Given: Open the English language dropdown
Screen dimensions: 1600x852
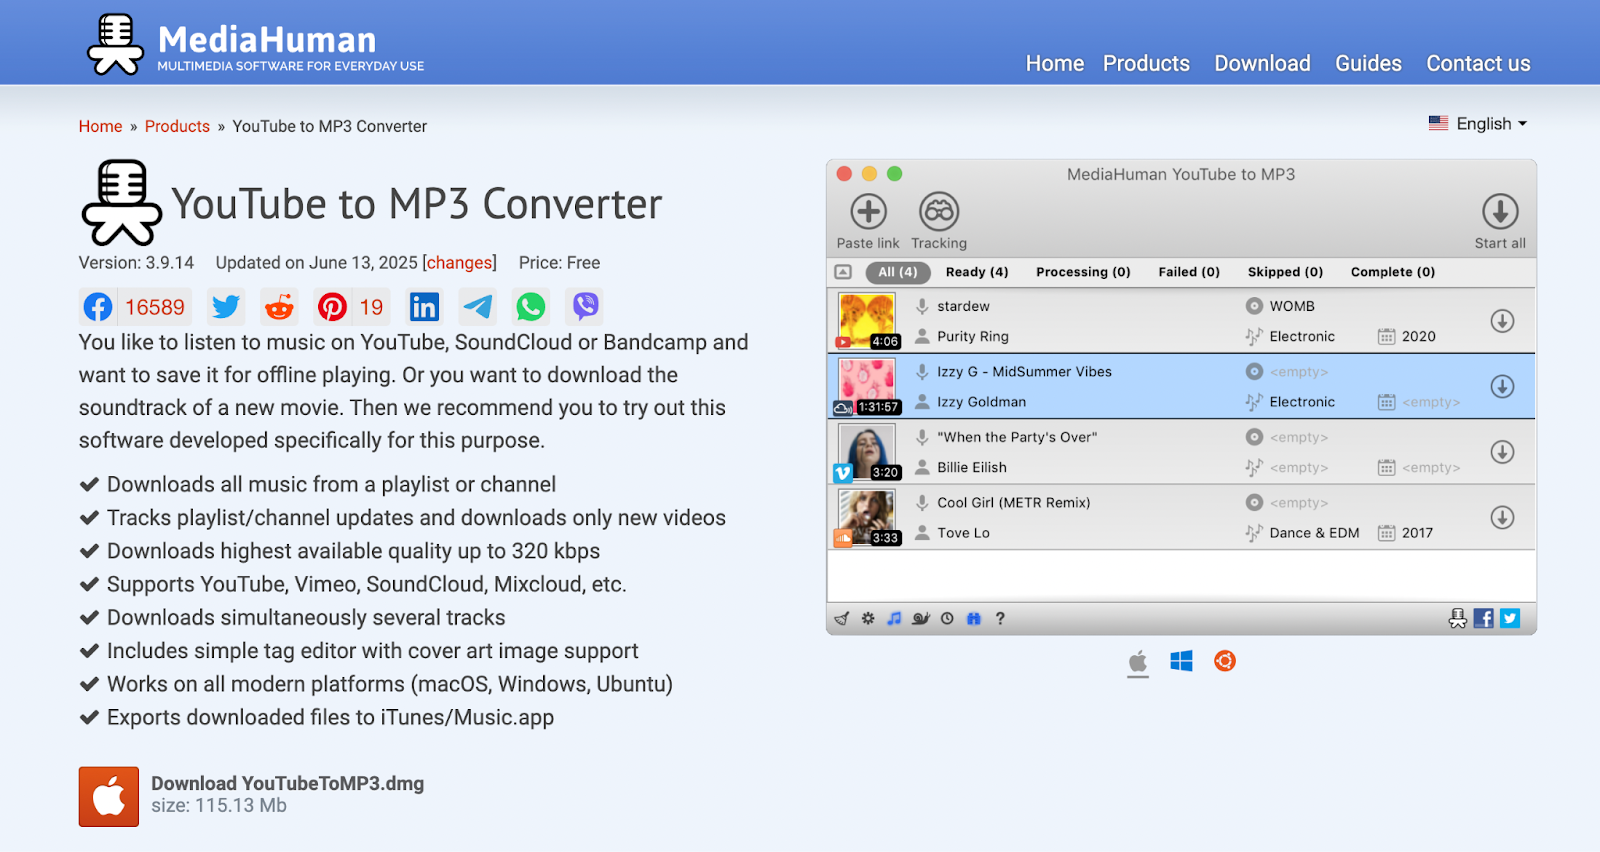Looking at the screenshot, I should click(x=1478, y=124).
